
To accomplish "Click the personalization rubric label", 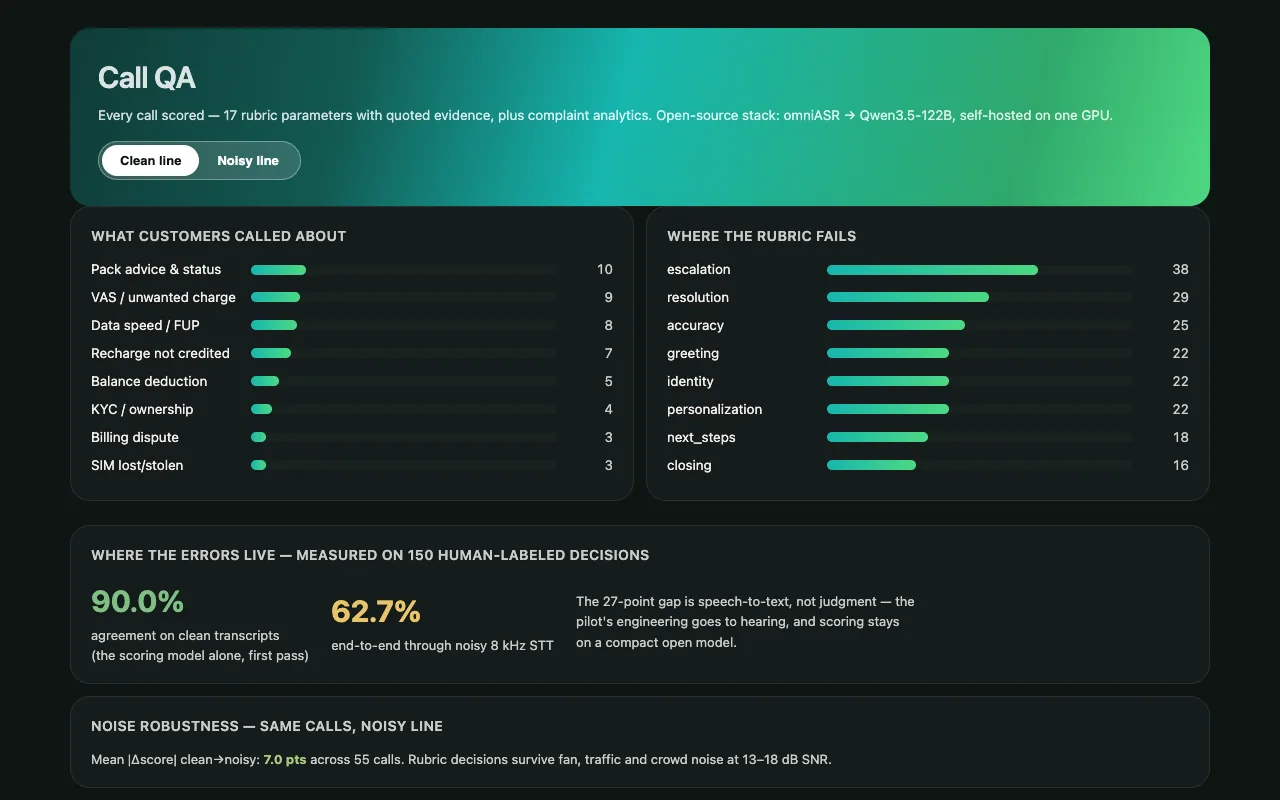I will click(715, 410).
